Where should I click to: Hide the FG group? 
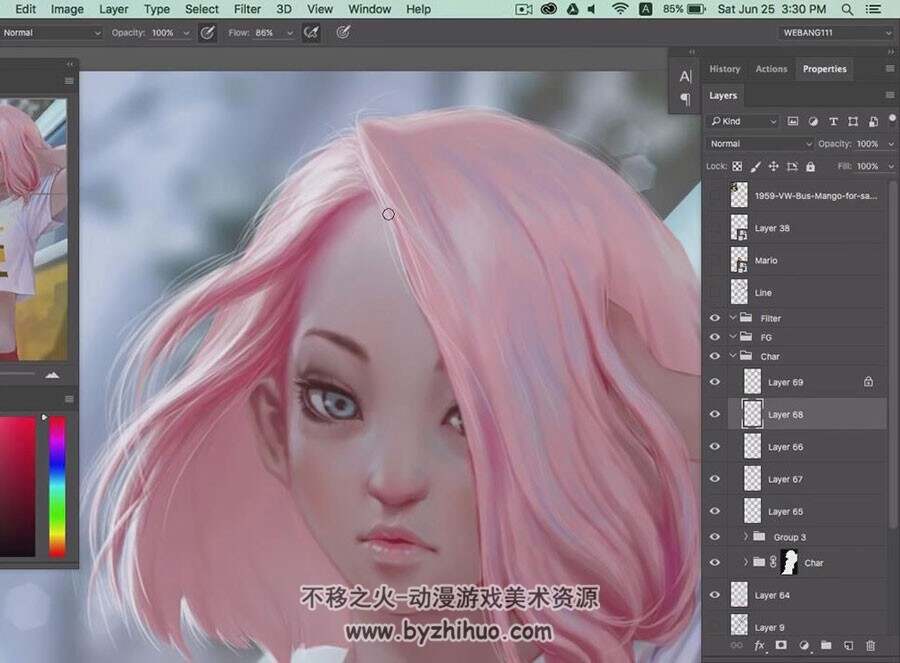click(715, 337)
